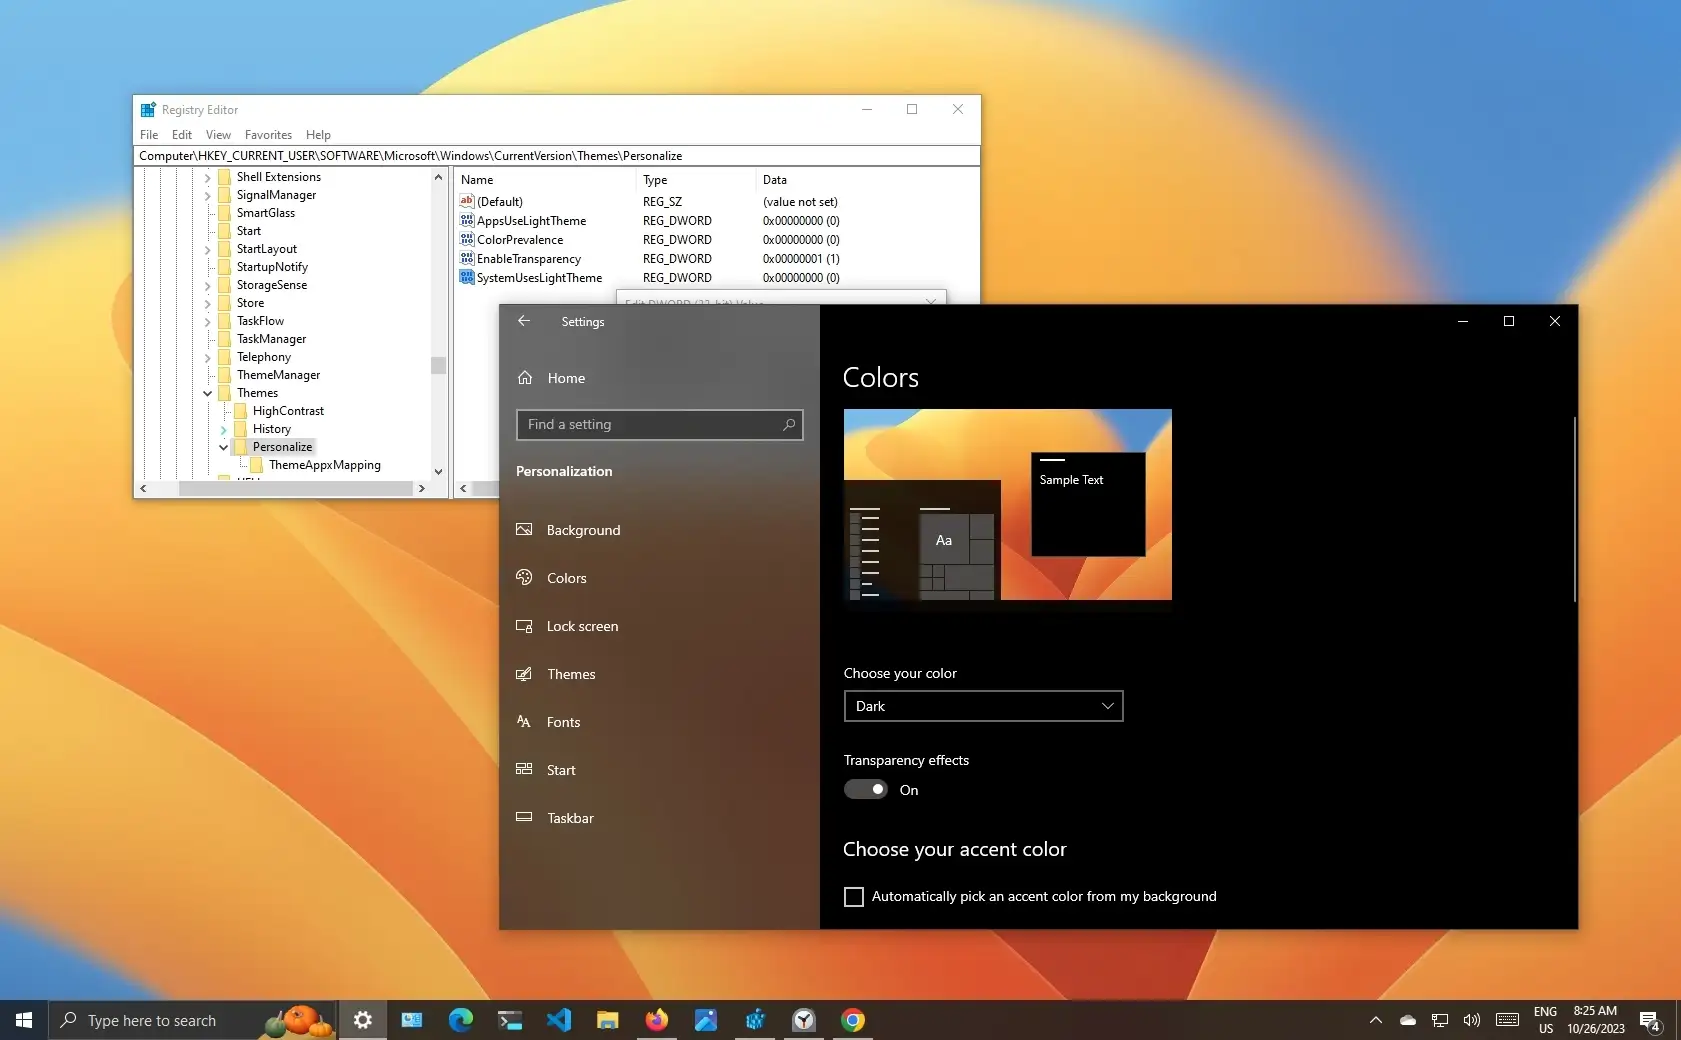Image resolution: width=1681 pixels, height=1040 pixels.
Task: Turn off the Transparency effects toggle
Action: tap(863, 789)
